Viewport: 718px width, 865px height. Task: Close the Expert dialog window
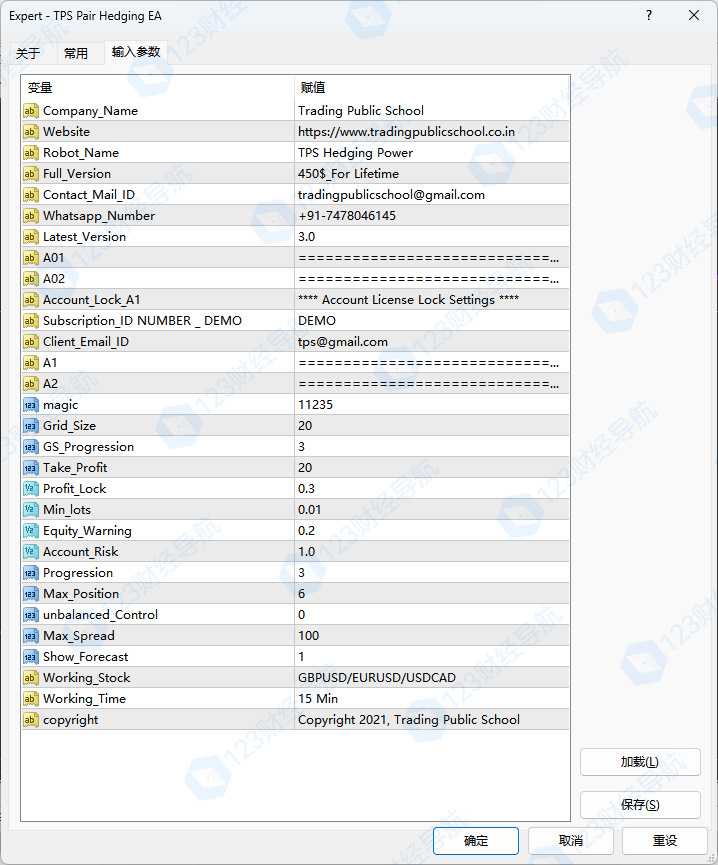(694, 15)
